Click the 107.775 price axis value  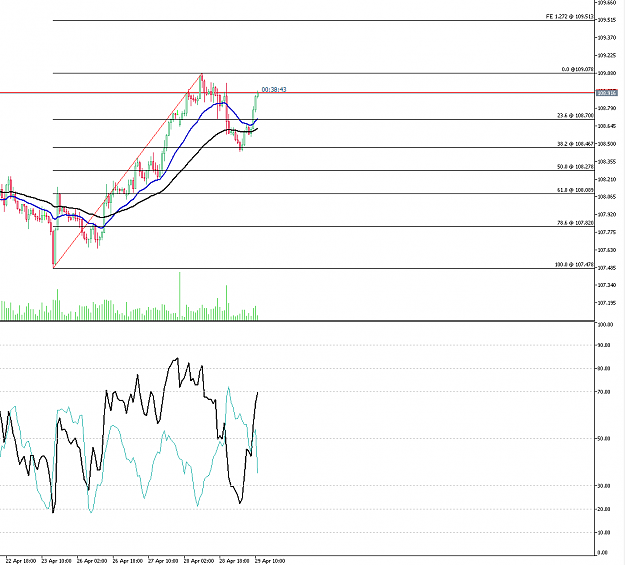point(606,232)
